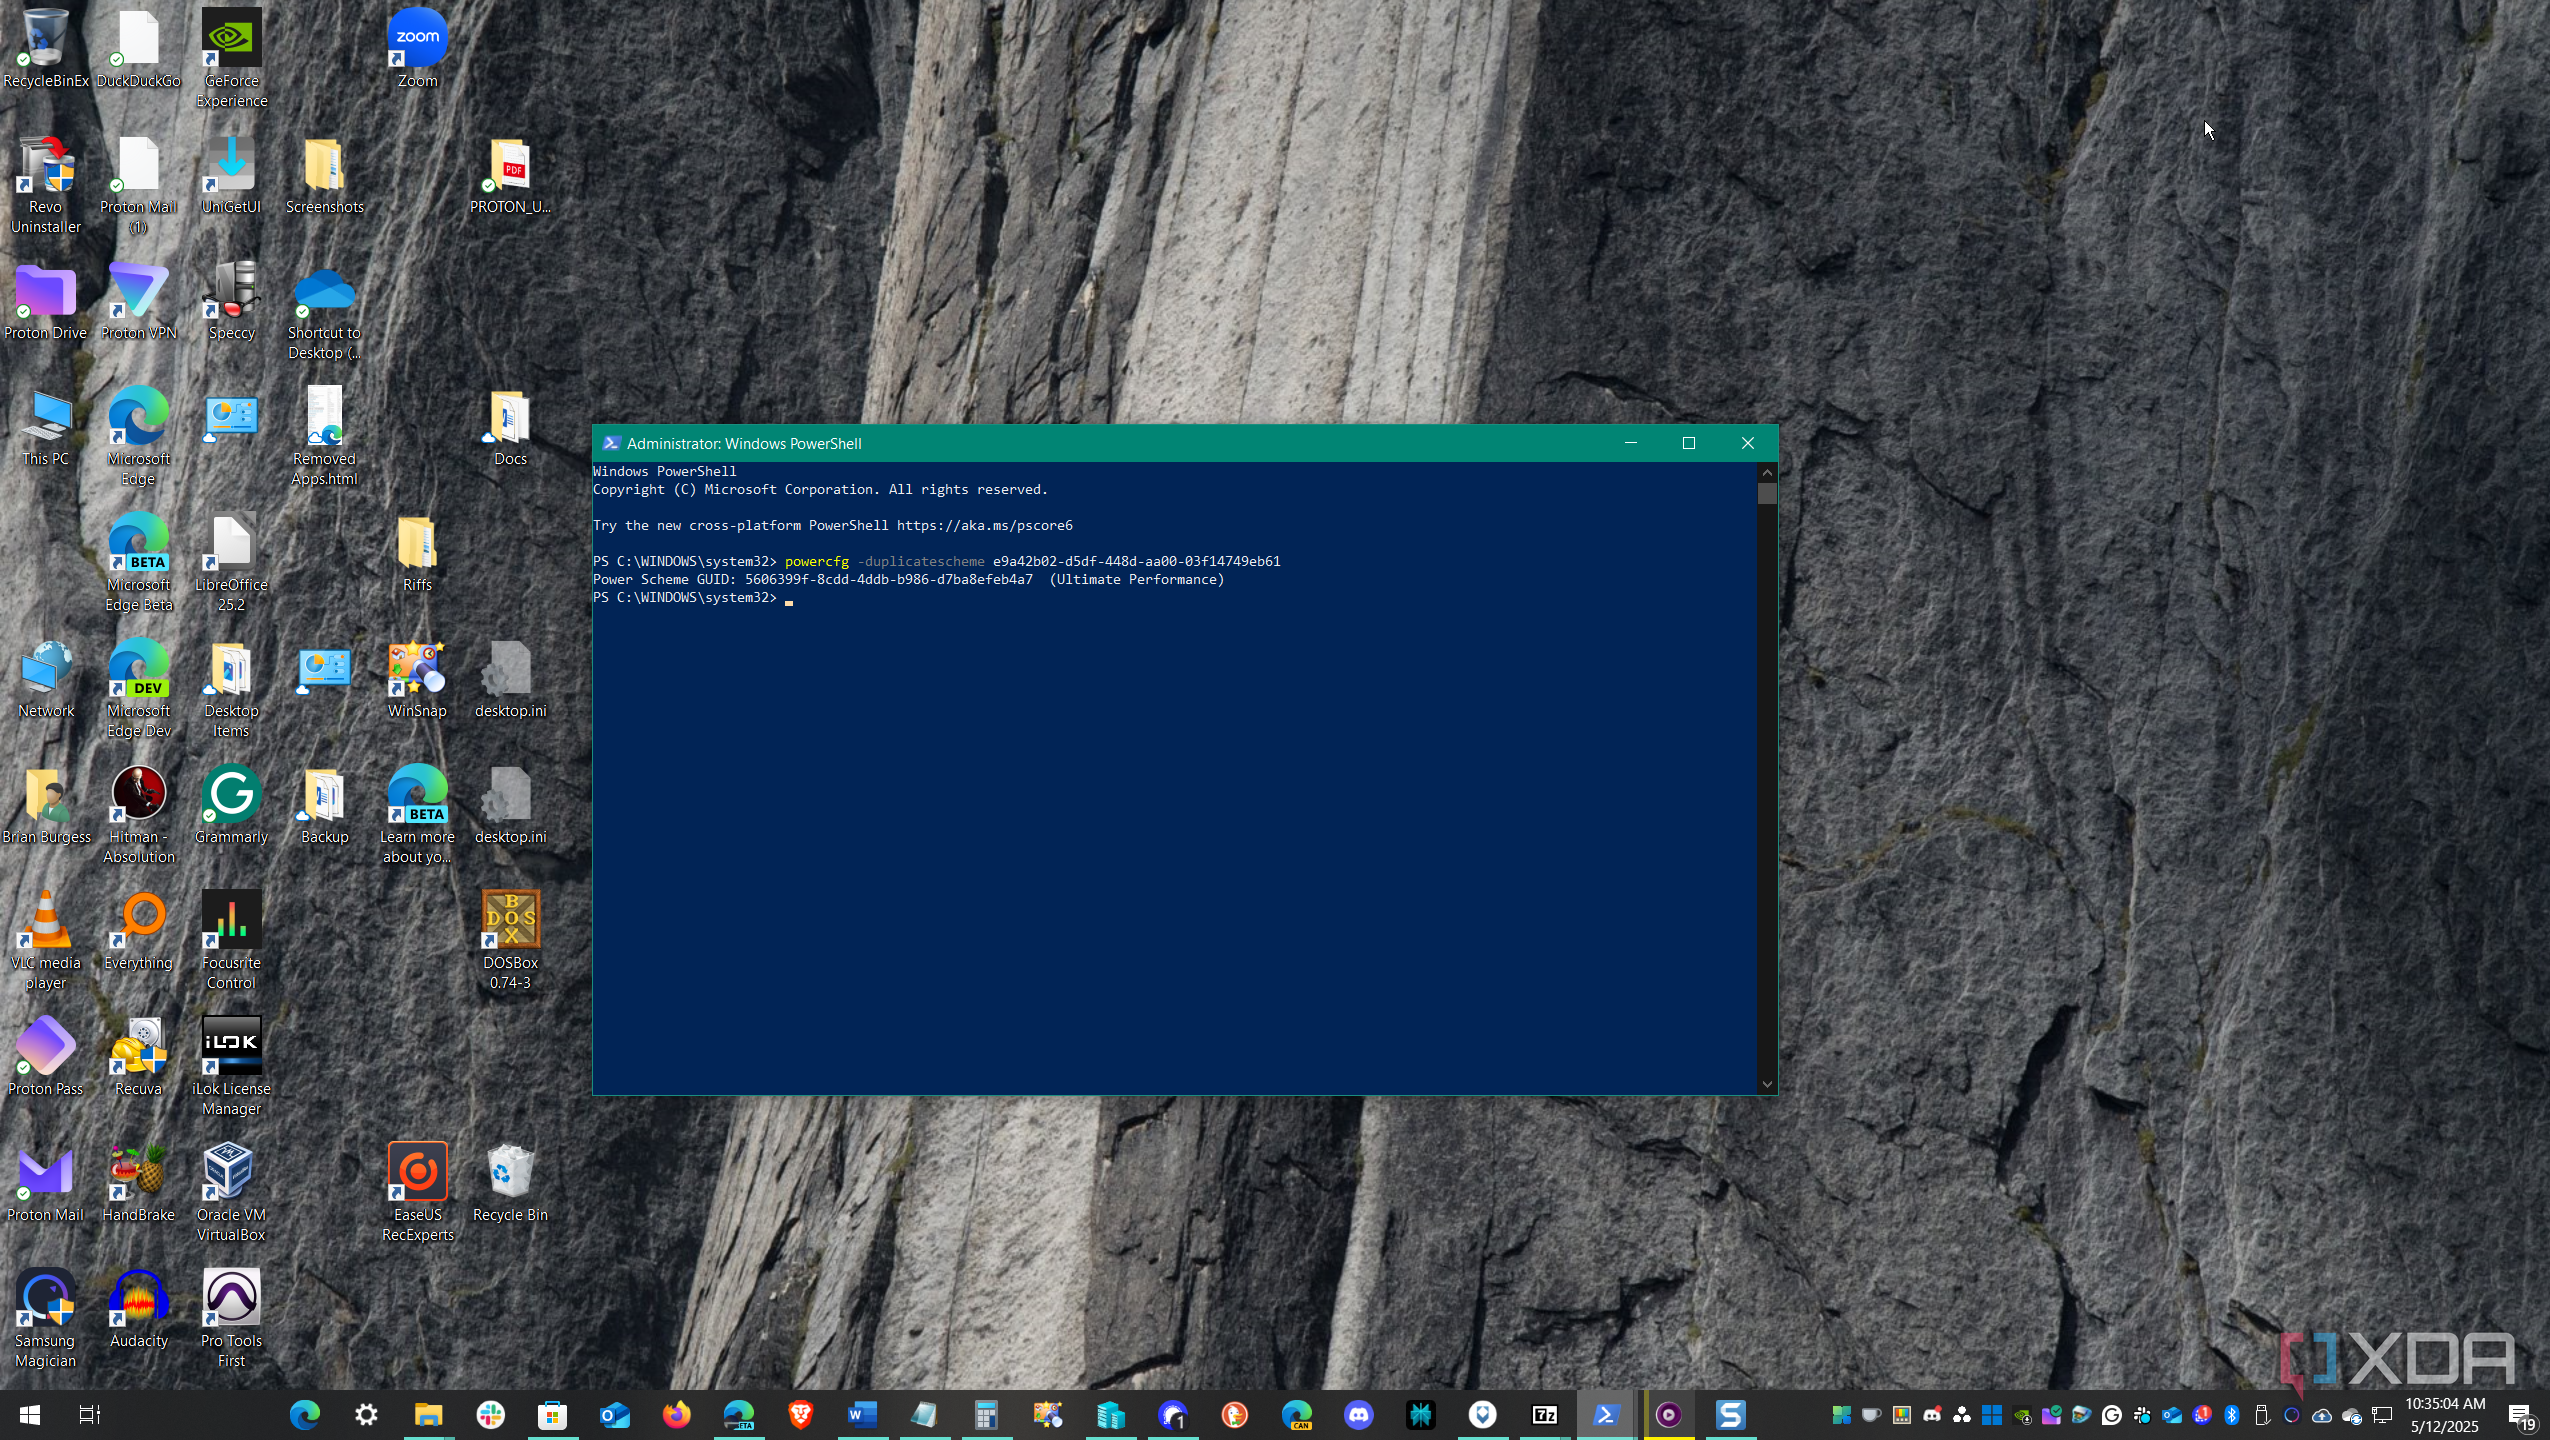
Task: Click the Brave browser taskbar icon
Action: [800, 1414]
